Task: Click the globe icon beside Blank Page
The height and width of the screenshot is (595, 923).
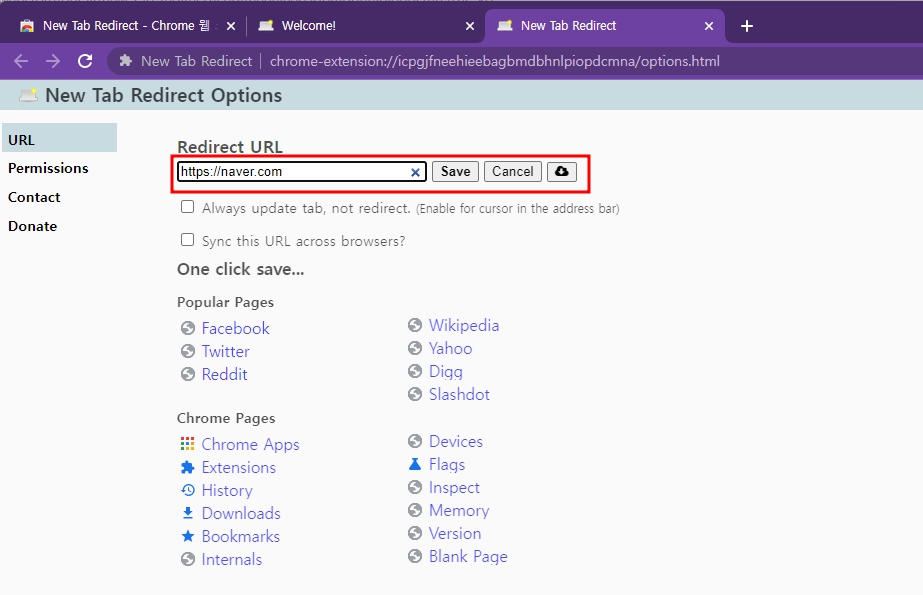Action: tap(415, 556)
